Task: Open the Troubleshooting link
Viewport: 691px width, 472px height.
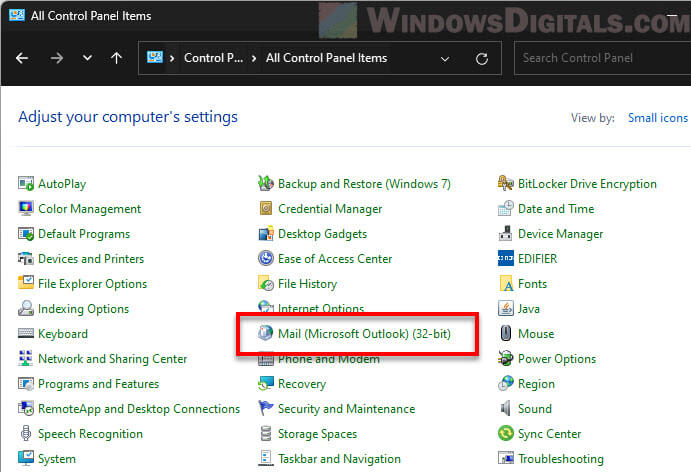Action: point(560,459)
